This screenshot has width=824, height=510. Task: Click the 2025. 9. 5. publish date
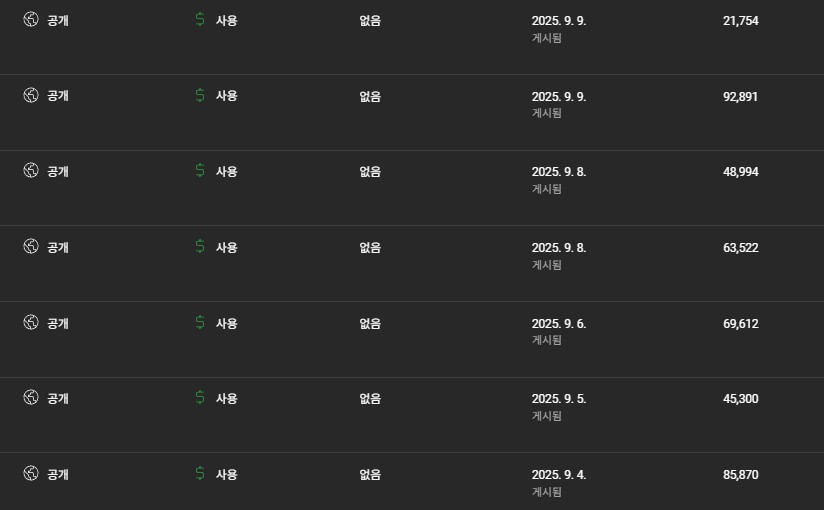pos(559,398)
